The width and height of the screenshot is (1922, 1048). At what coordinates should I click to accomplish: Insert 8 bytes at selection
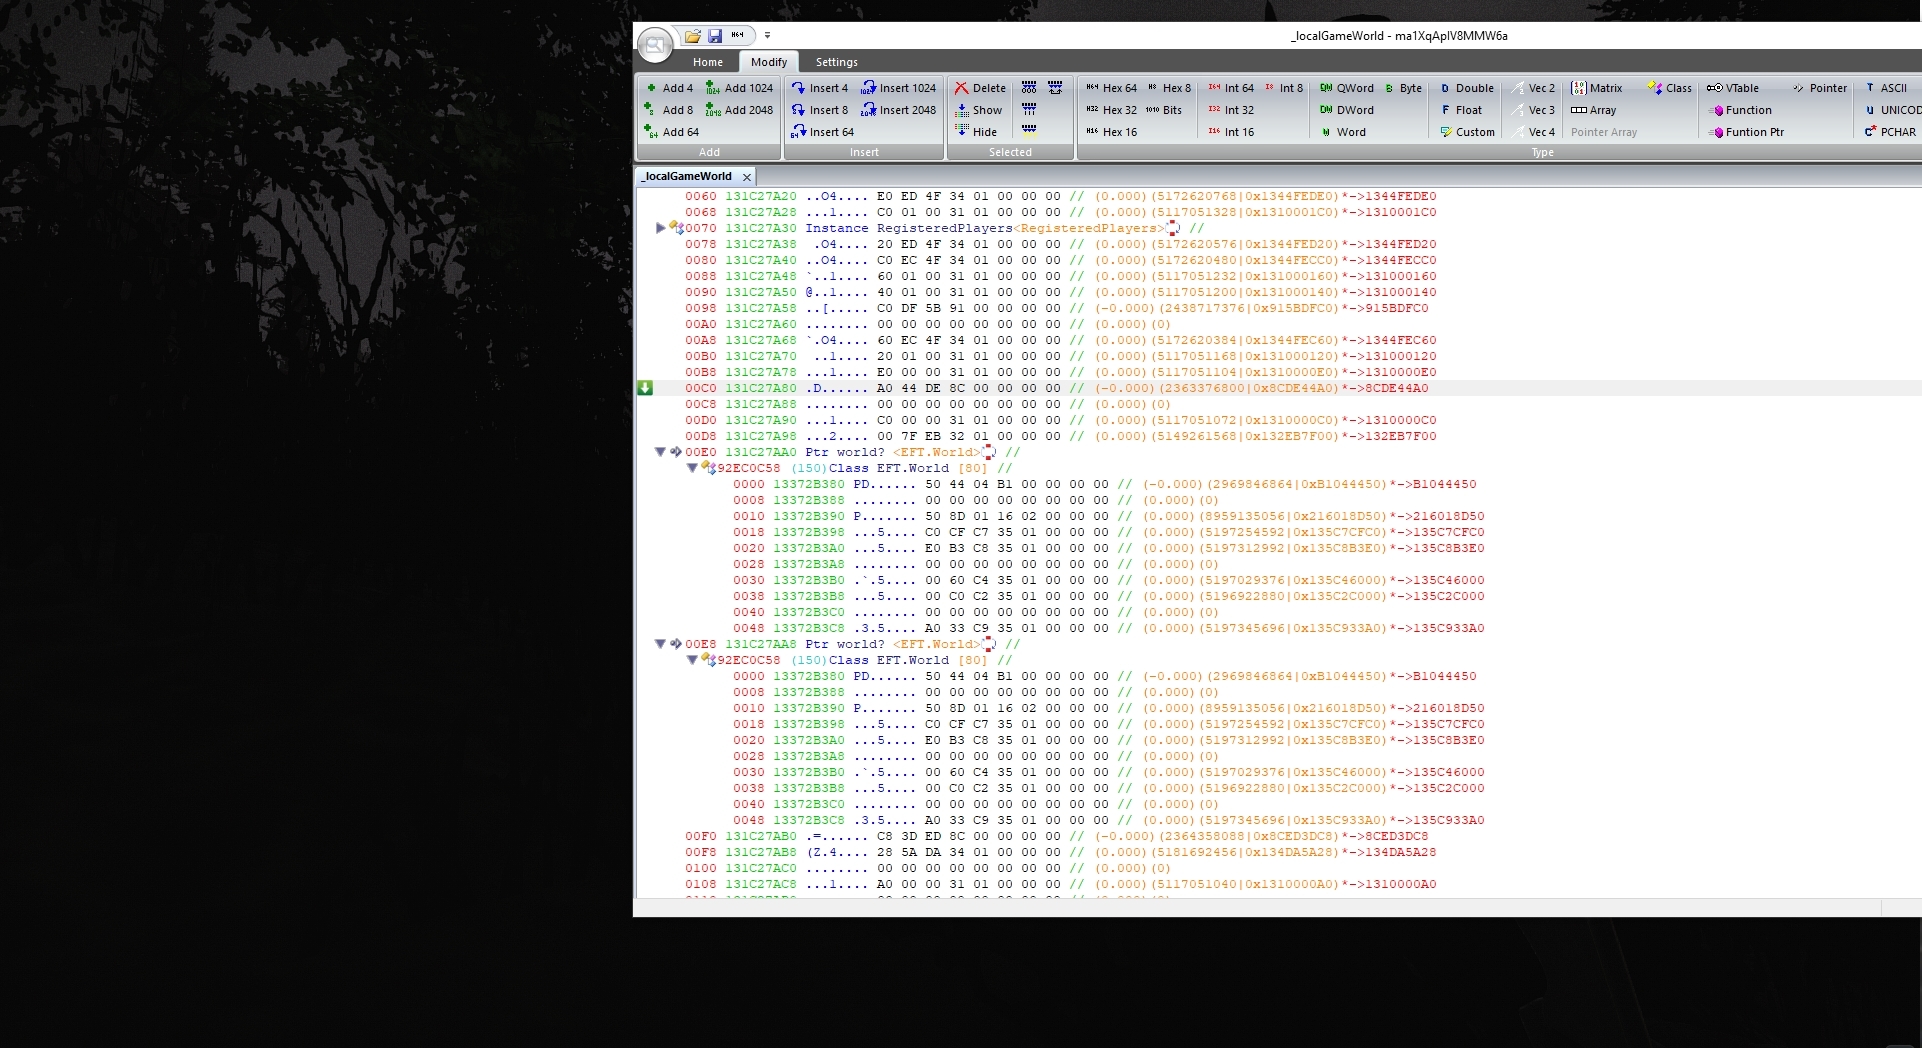point(820,110)
